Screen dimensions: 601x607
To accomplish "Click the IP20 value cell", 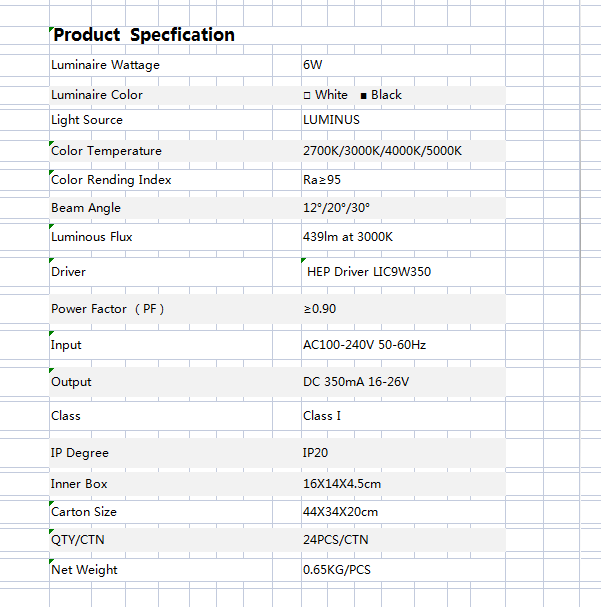I will (317, 453).
